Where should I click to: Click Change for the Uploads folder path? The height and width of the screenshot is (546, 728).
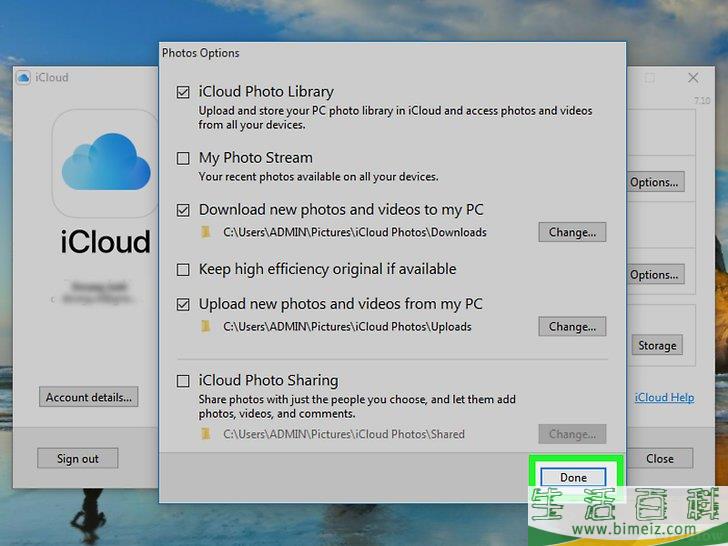[572, 327]
